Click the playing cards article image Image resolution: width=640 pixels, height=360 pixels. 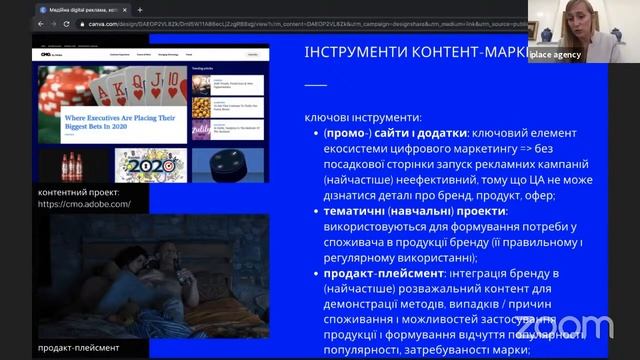coord(112,86)
